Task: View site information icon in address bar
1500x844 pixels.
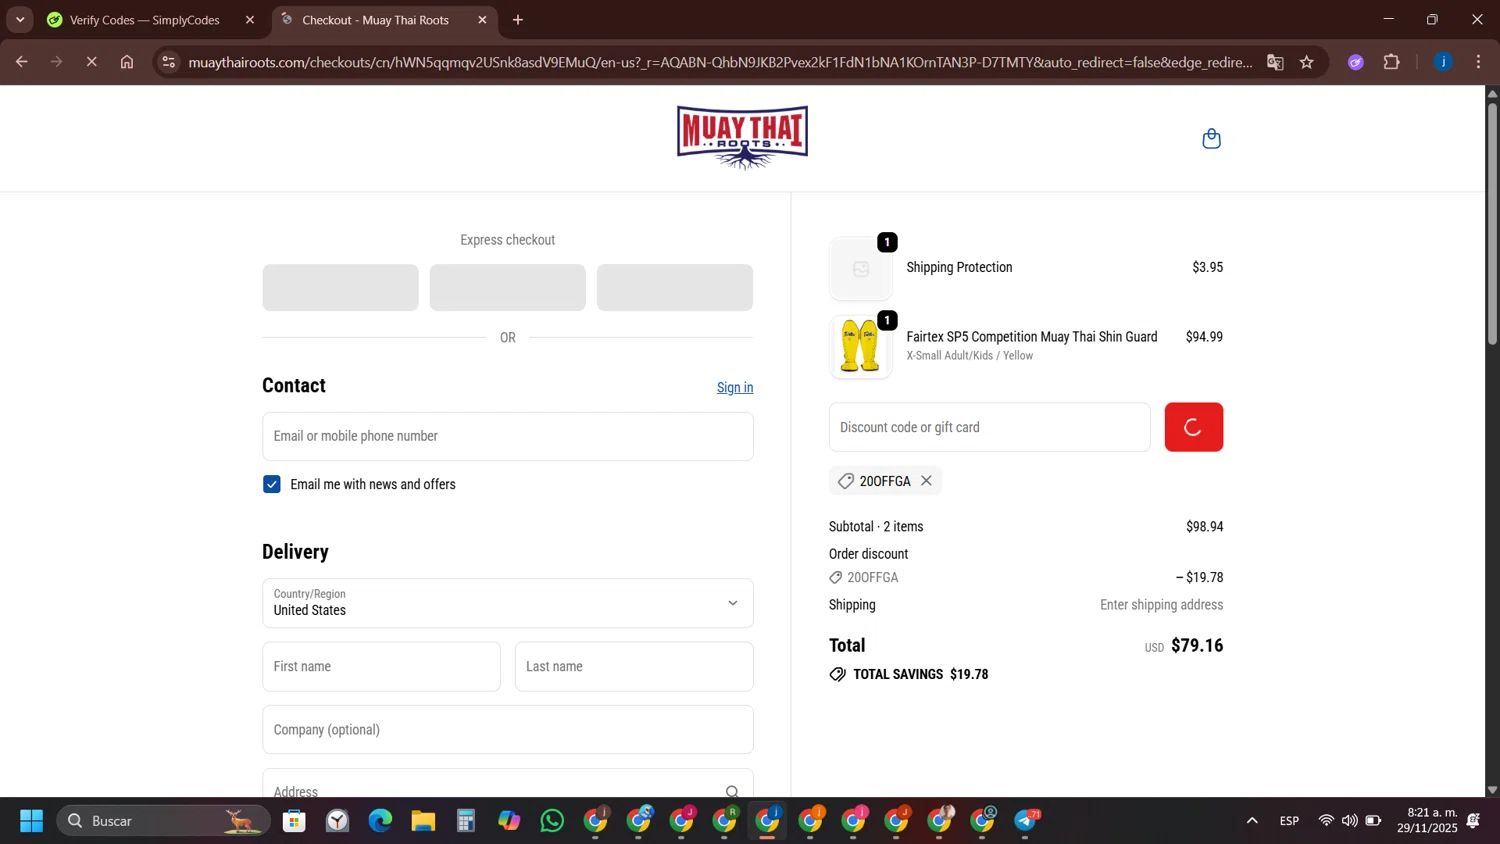Action: 169,62
